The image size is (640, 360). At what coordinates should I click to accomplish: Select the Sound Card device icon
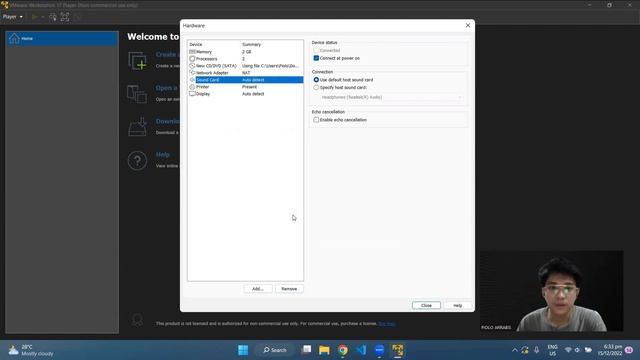point(192,80)
